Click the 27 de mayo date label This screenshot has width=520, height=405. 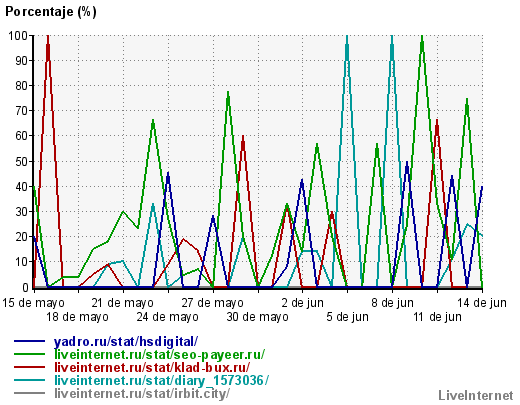(x=213, y=303)
